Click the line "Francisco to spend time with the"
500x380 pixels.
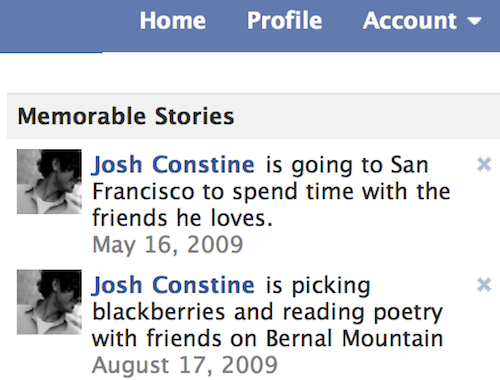pos(271,192)
